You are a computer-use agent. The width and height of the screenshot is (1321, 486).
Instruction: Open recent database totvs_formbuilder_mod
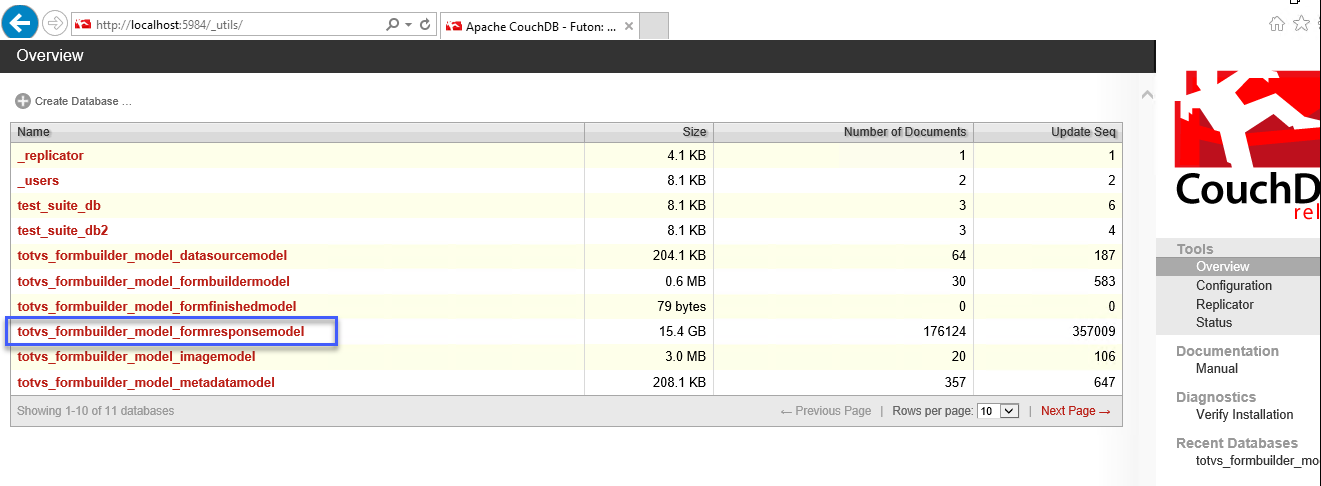coord(1258,460)
